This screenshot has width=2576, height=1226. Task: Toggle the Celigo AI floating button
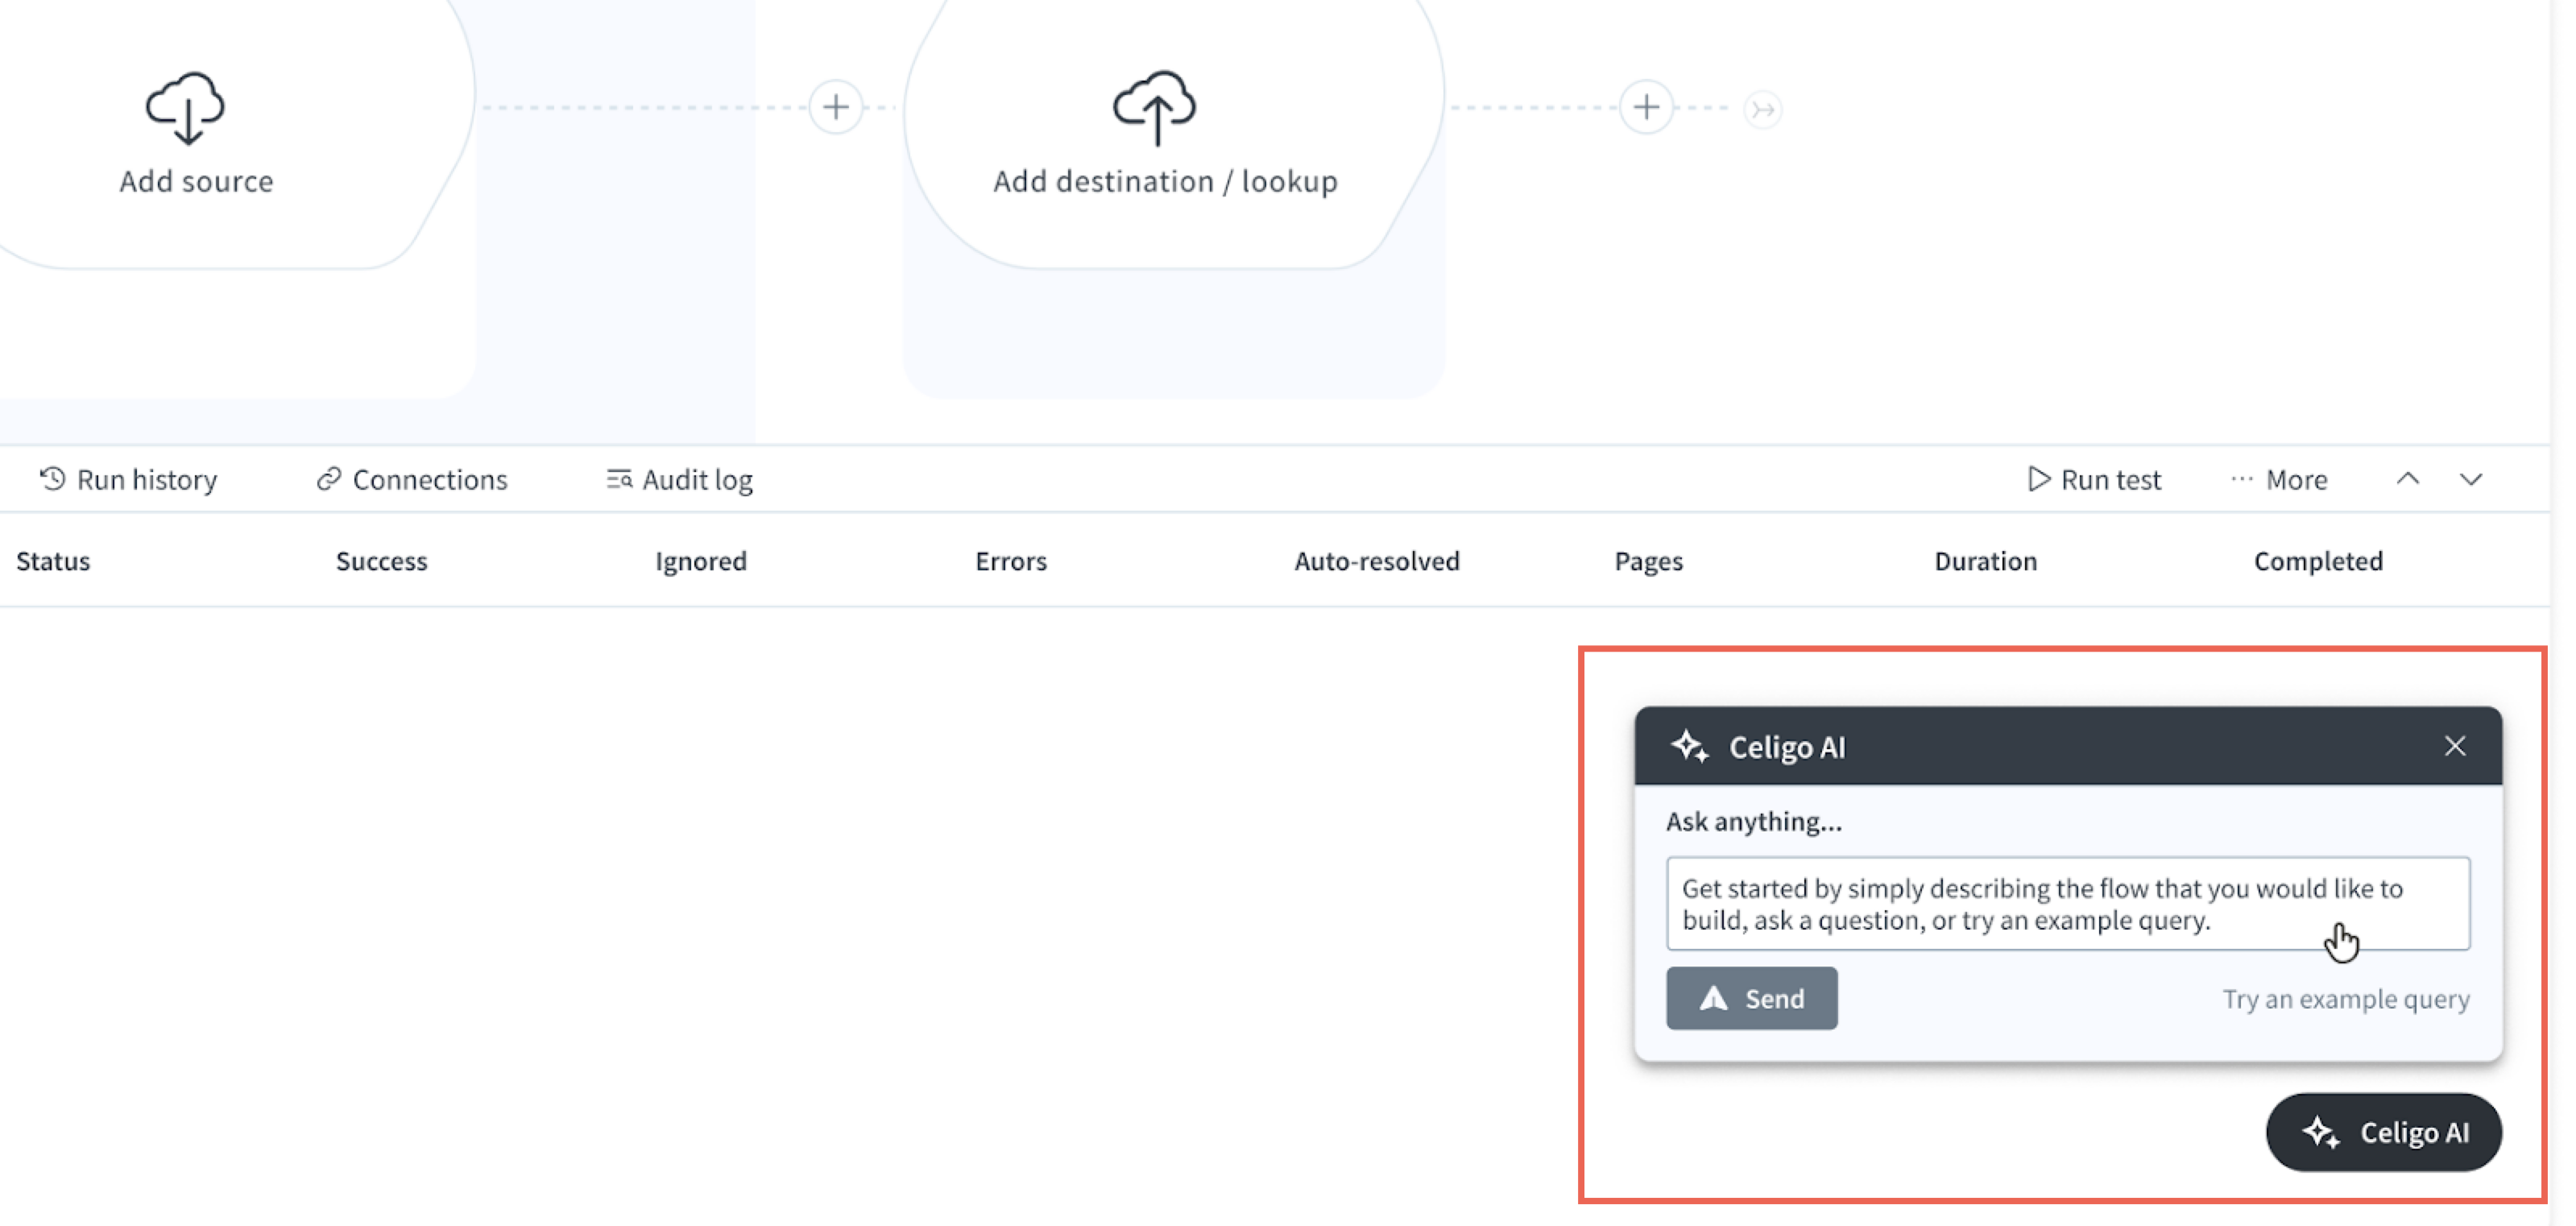coord(2384,1132)
